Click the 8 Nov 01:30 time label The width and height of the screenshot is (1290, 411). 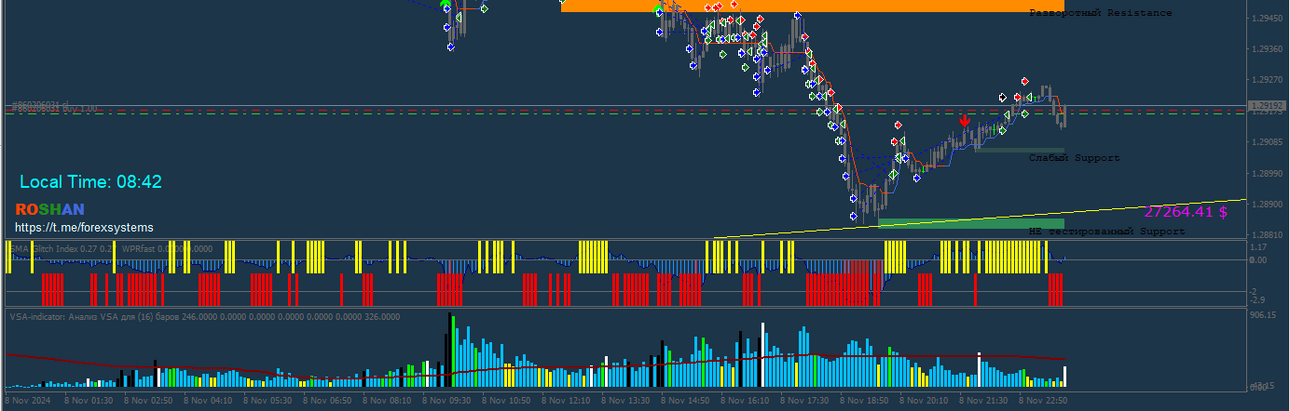(x=88, y=400)
